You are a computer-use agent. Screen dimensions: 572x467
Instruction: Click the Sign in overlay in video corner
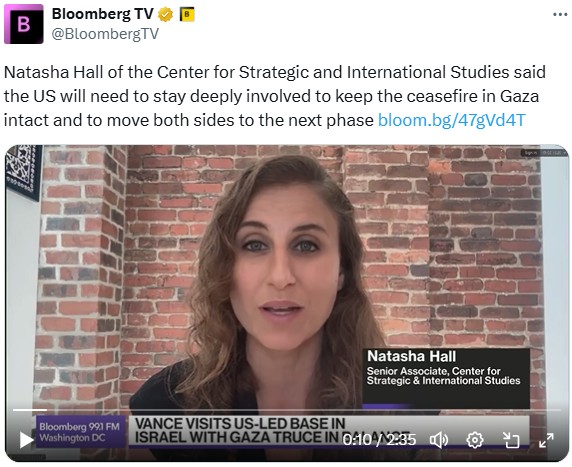tap(530, 153)
